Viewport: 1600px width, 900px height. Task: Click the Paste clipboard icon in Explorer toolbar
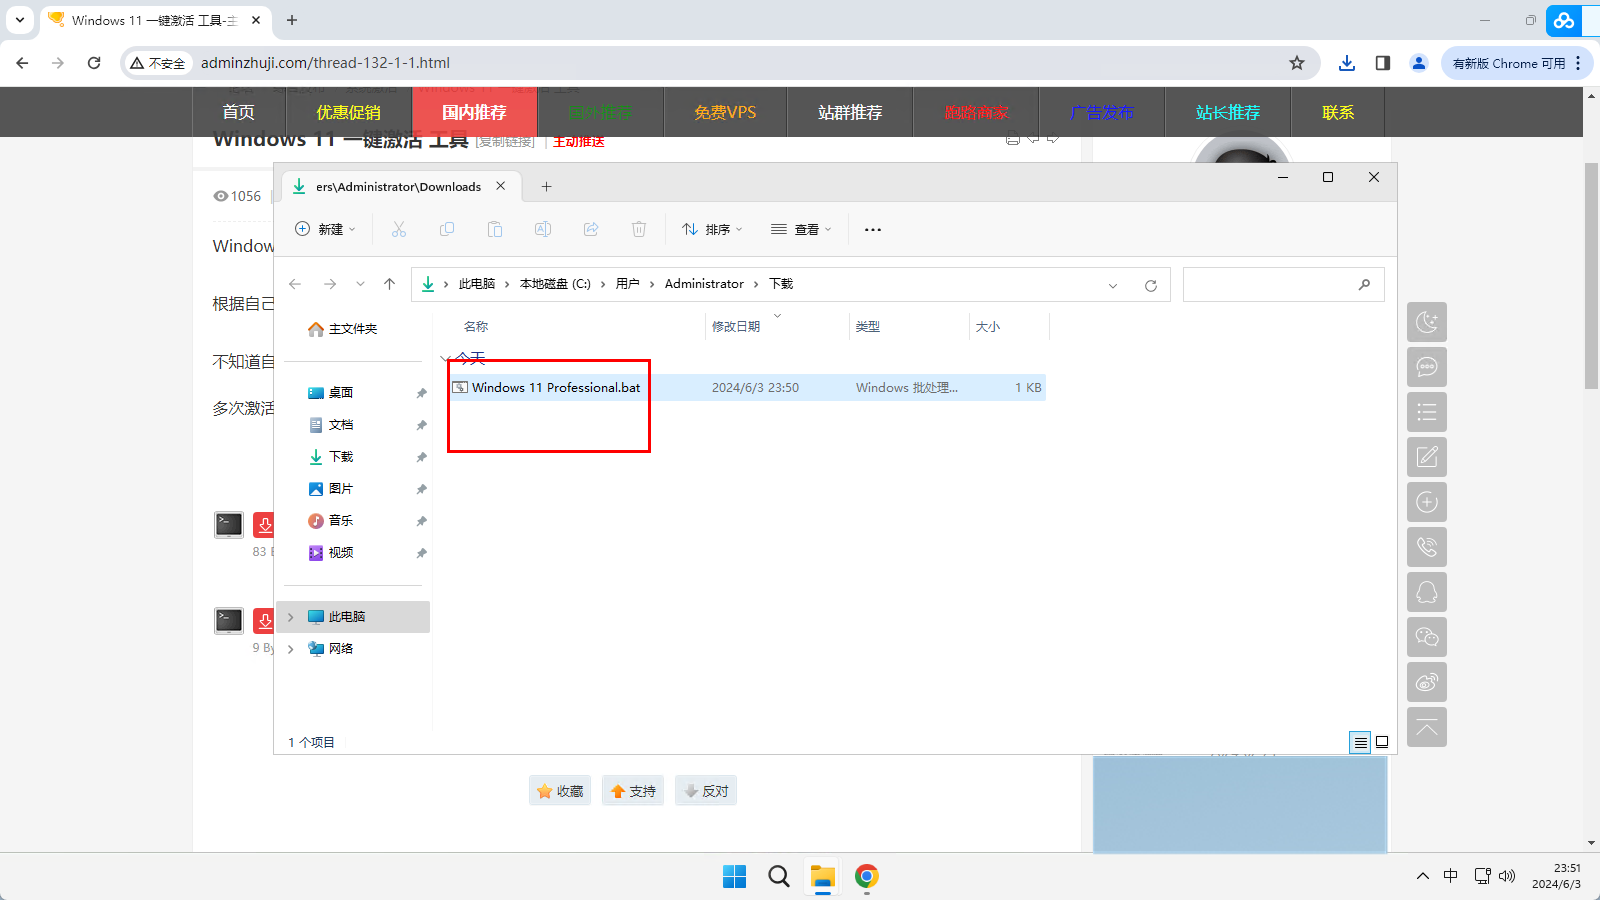(x=495, y=229)
